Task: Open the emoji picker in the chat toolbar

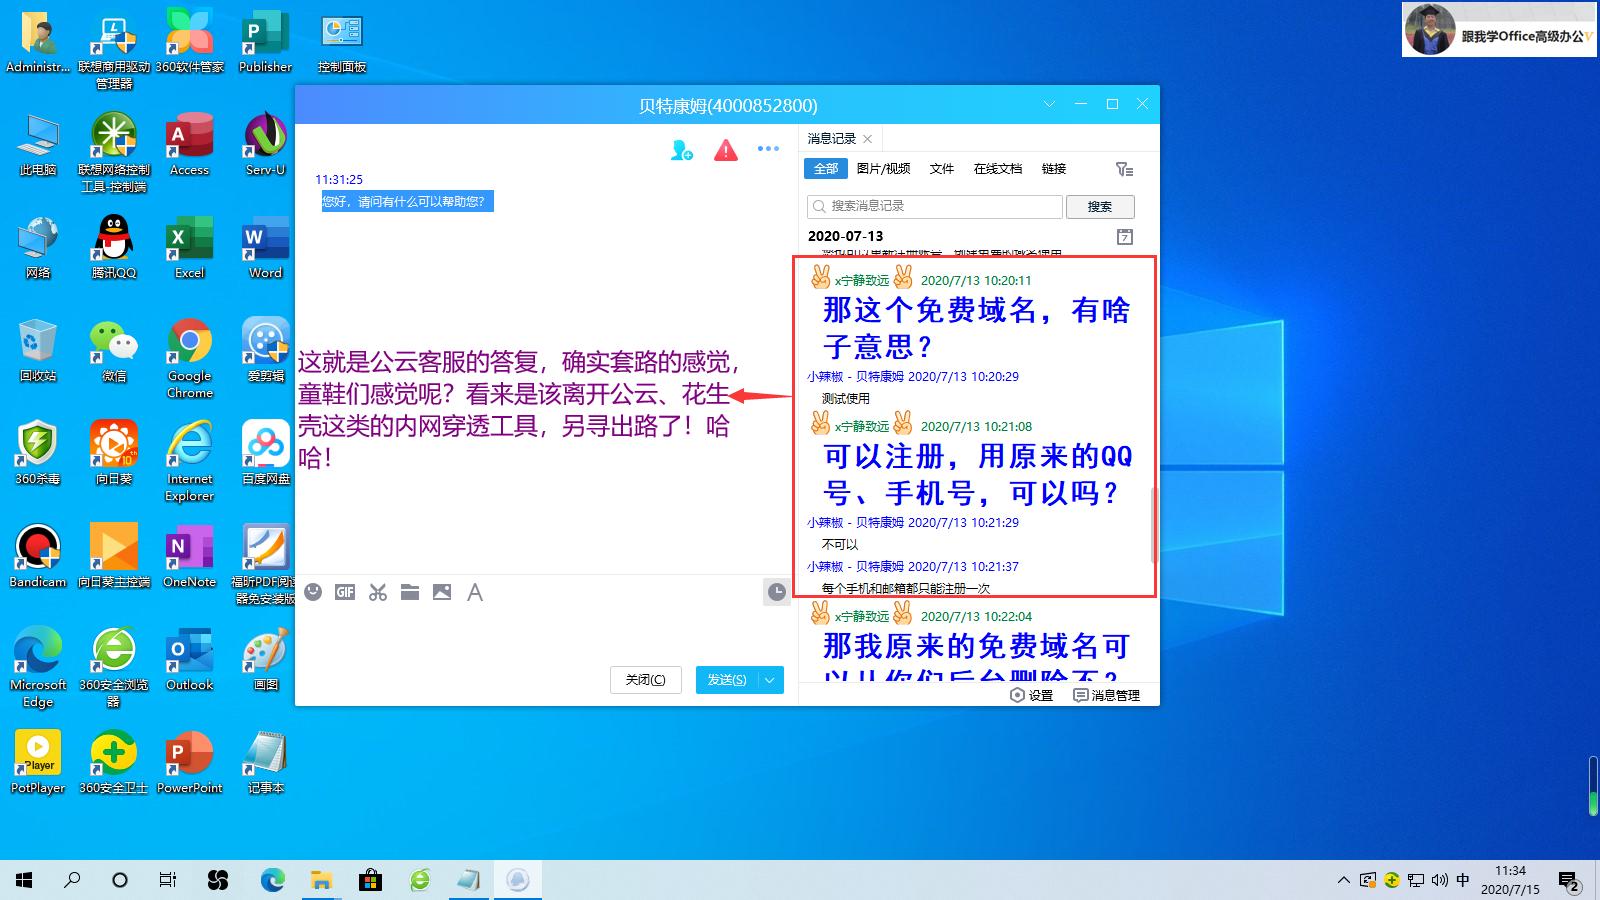Action: (312, 592)
